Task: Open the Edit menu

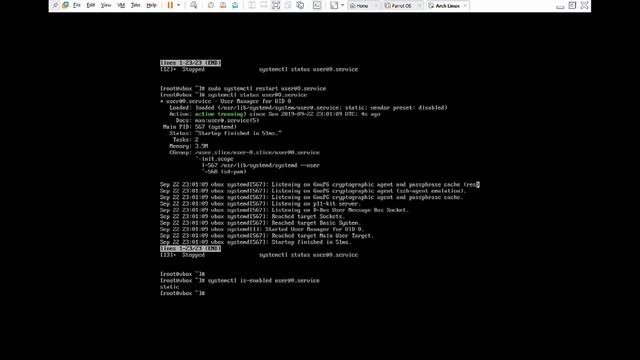Action: (x=91, y=5)
